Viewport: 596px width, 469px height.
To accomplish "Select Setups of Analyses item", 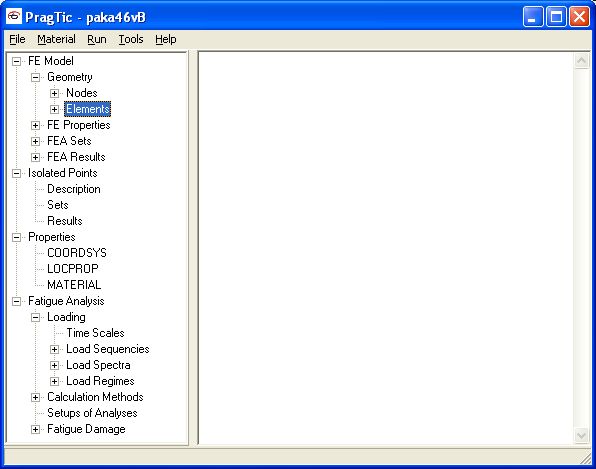I will (92, 413).
